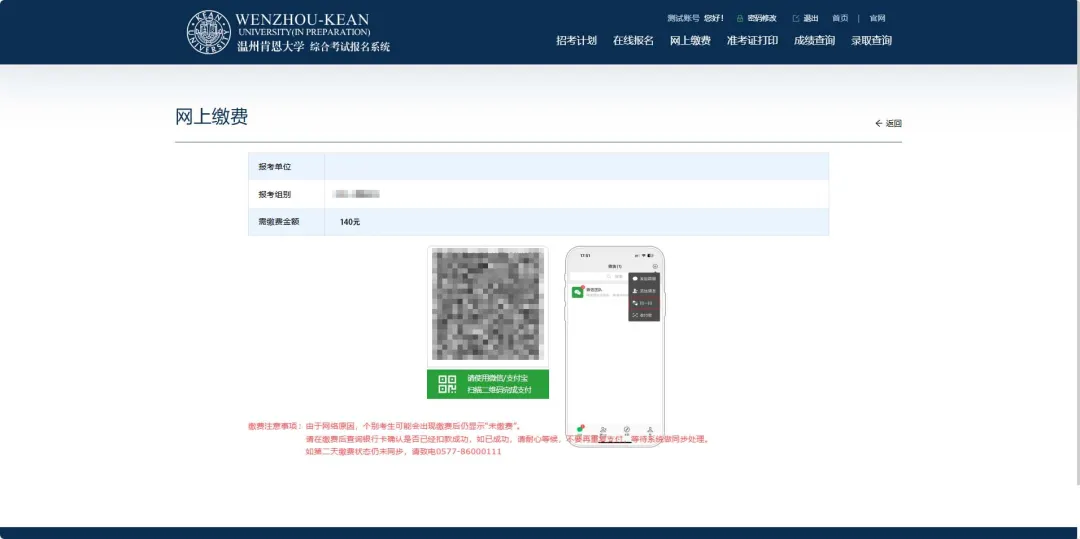The width and height of the screenshot is (1080, 539).
Task: Open the 准考证打印 page
Action: coord(752,41)
